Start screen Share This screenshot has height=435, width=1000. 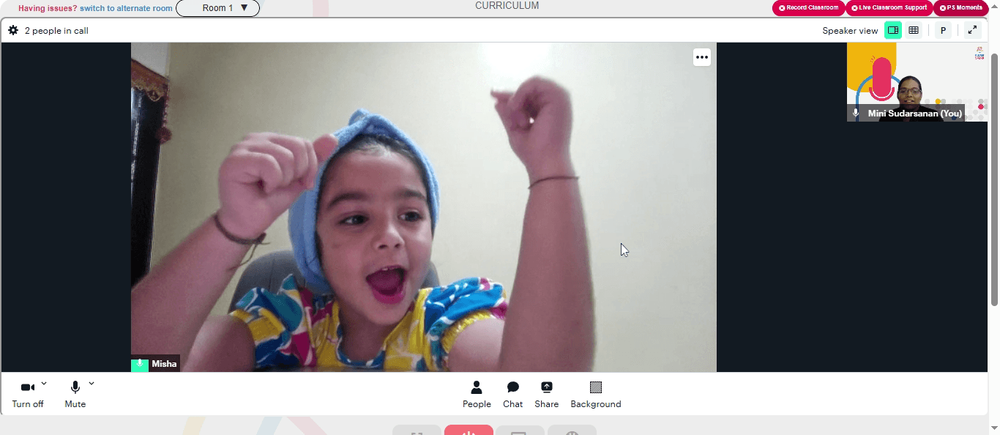click(547, 395)
